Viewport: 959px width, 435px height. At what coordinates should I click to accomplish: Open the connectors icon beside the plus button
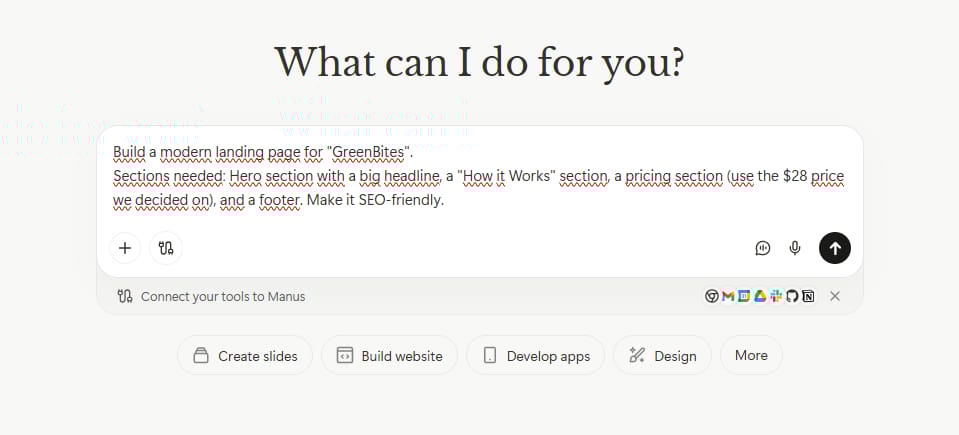[166, 248]
